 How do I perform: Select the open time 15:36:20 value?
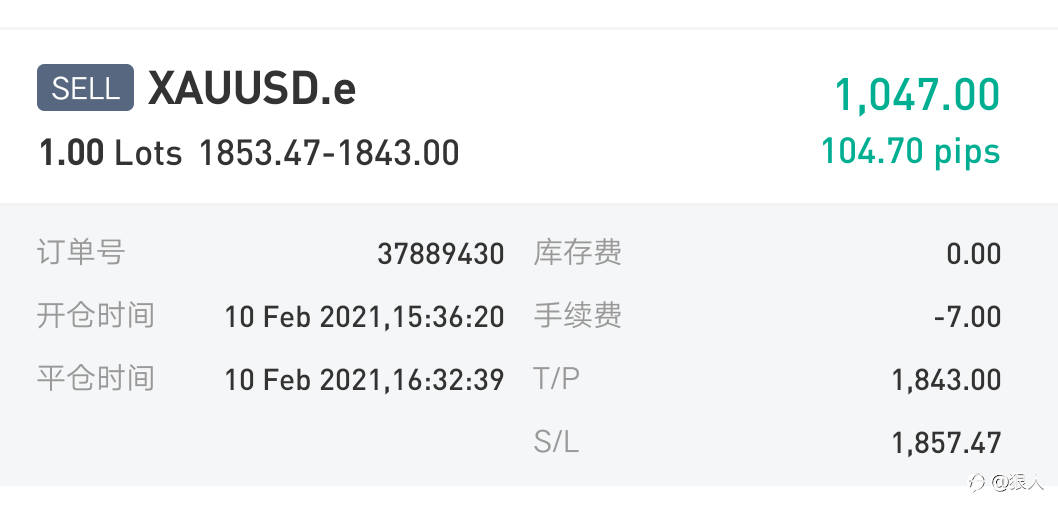click(x=364, y=317)
